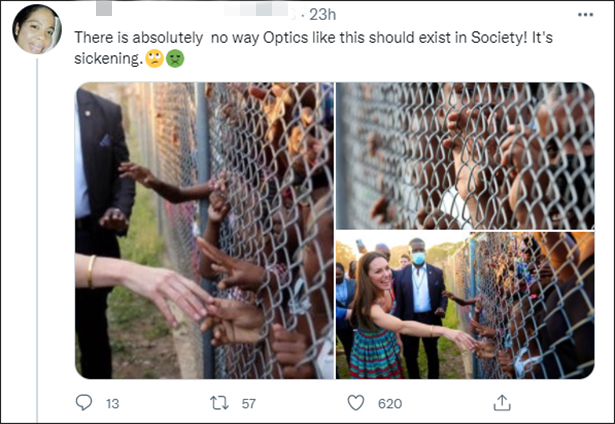
Task: Open the top-right fence close-up photo
Action: click(x=465, y=155)
